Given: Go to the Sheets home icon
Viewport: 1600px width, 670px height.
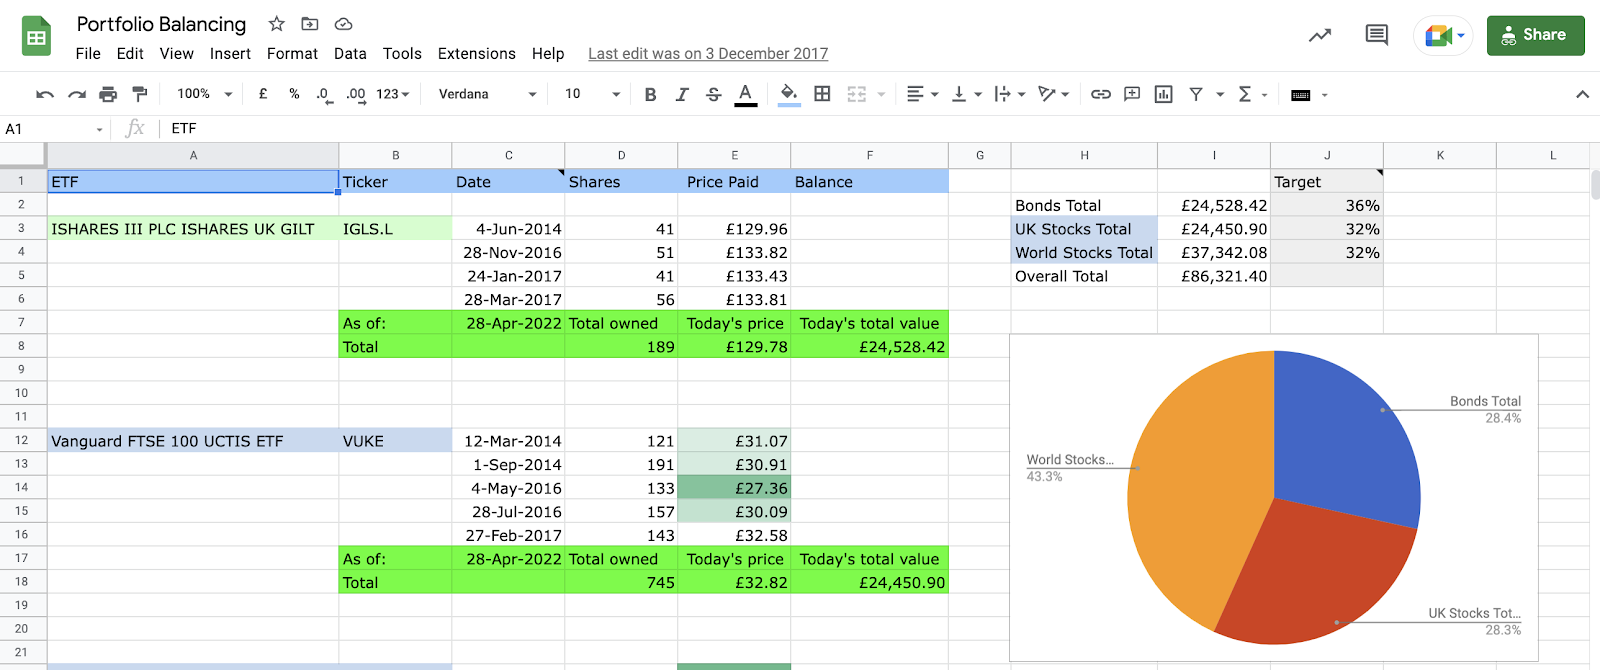Looking at the screenshot, I should click(37, 37).
